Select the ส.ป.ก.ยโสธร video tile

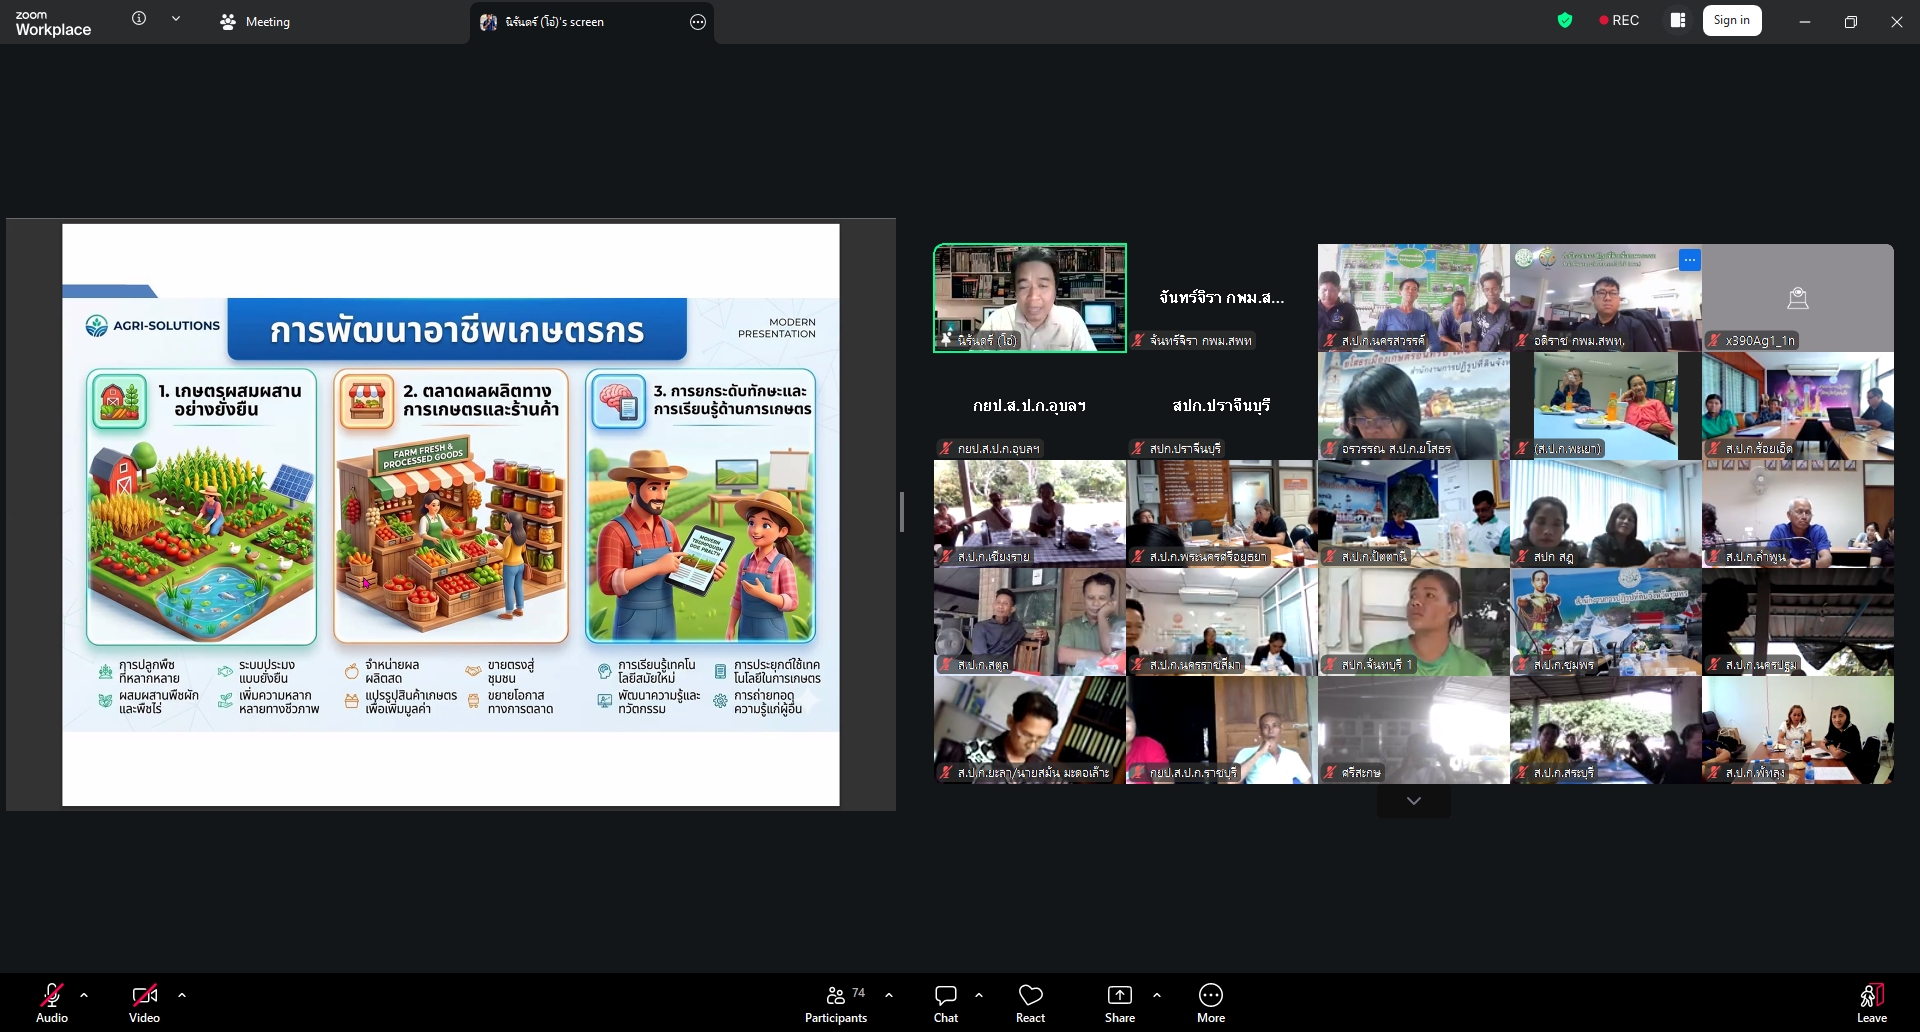[1414, 406]
